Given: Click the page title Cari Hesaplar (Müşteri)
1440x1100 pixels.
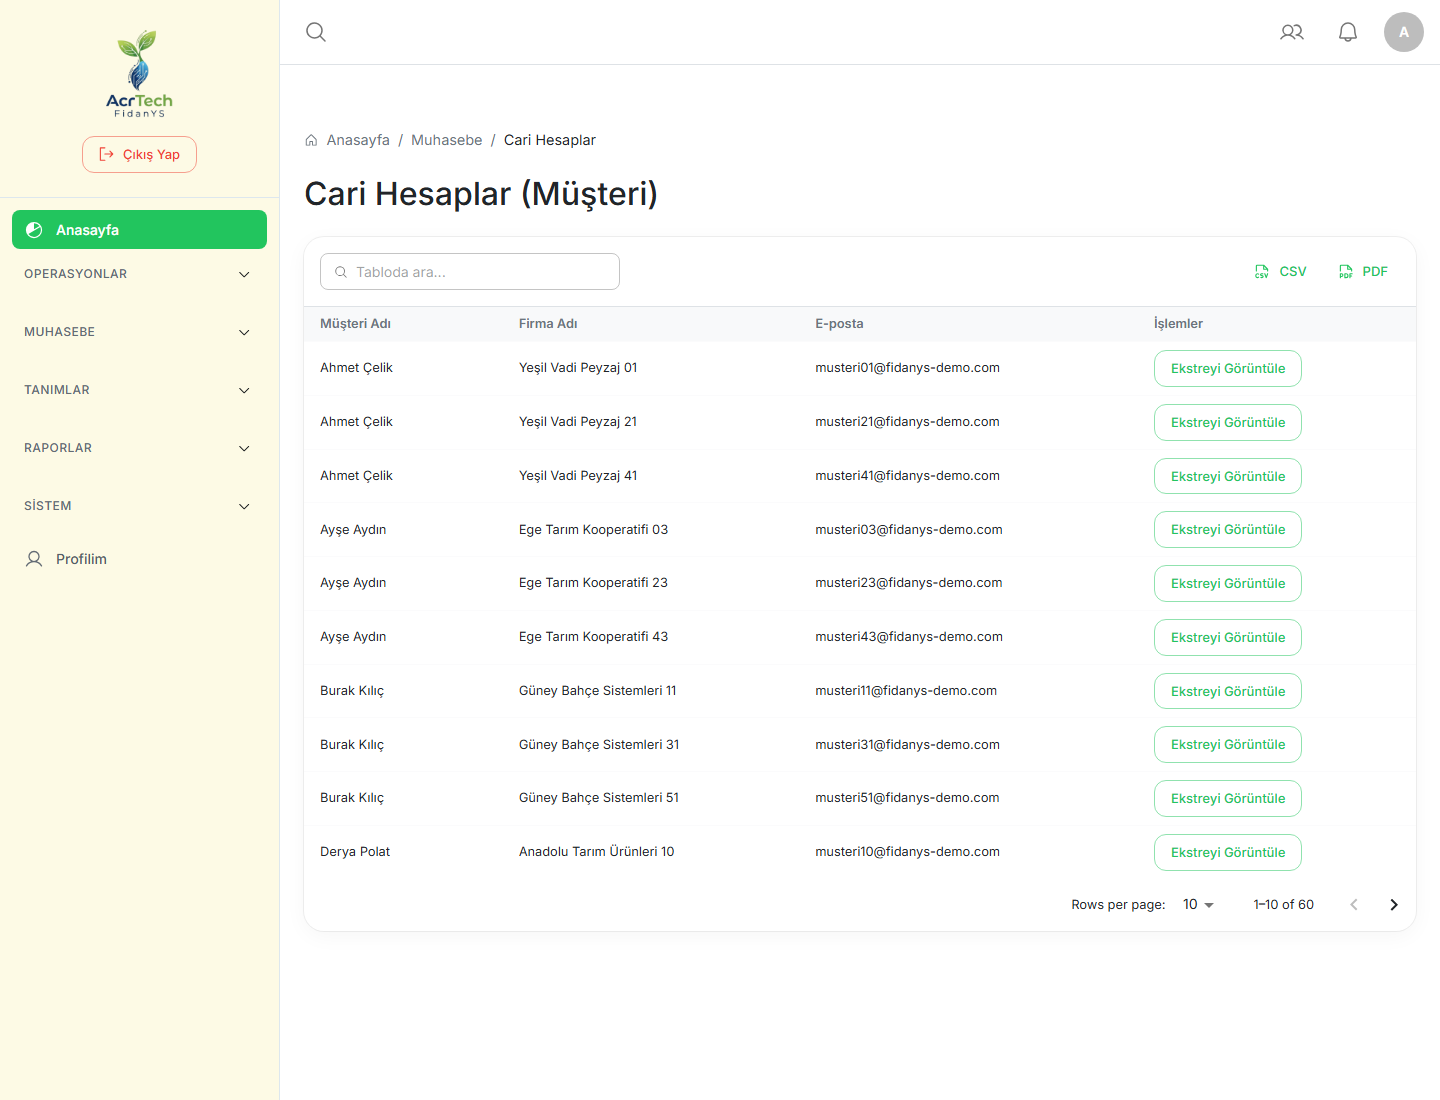Looking at the screenshot, I should click(x=481, y=194).
